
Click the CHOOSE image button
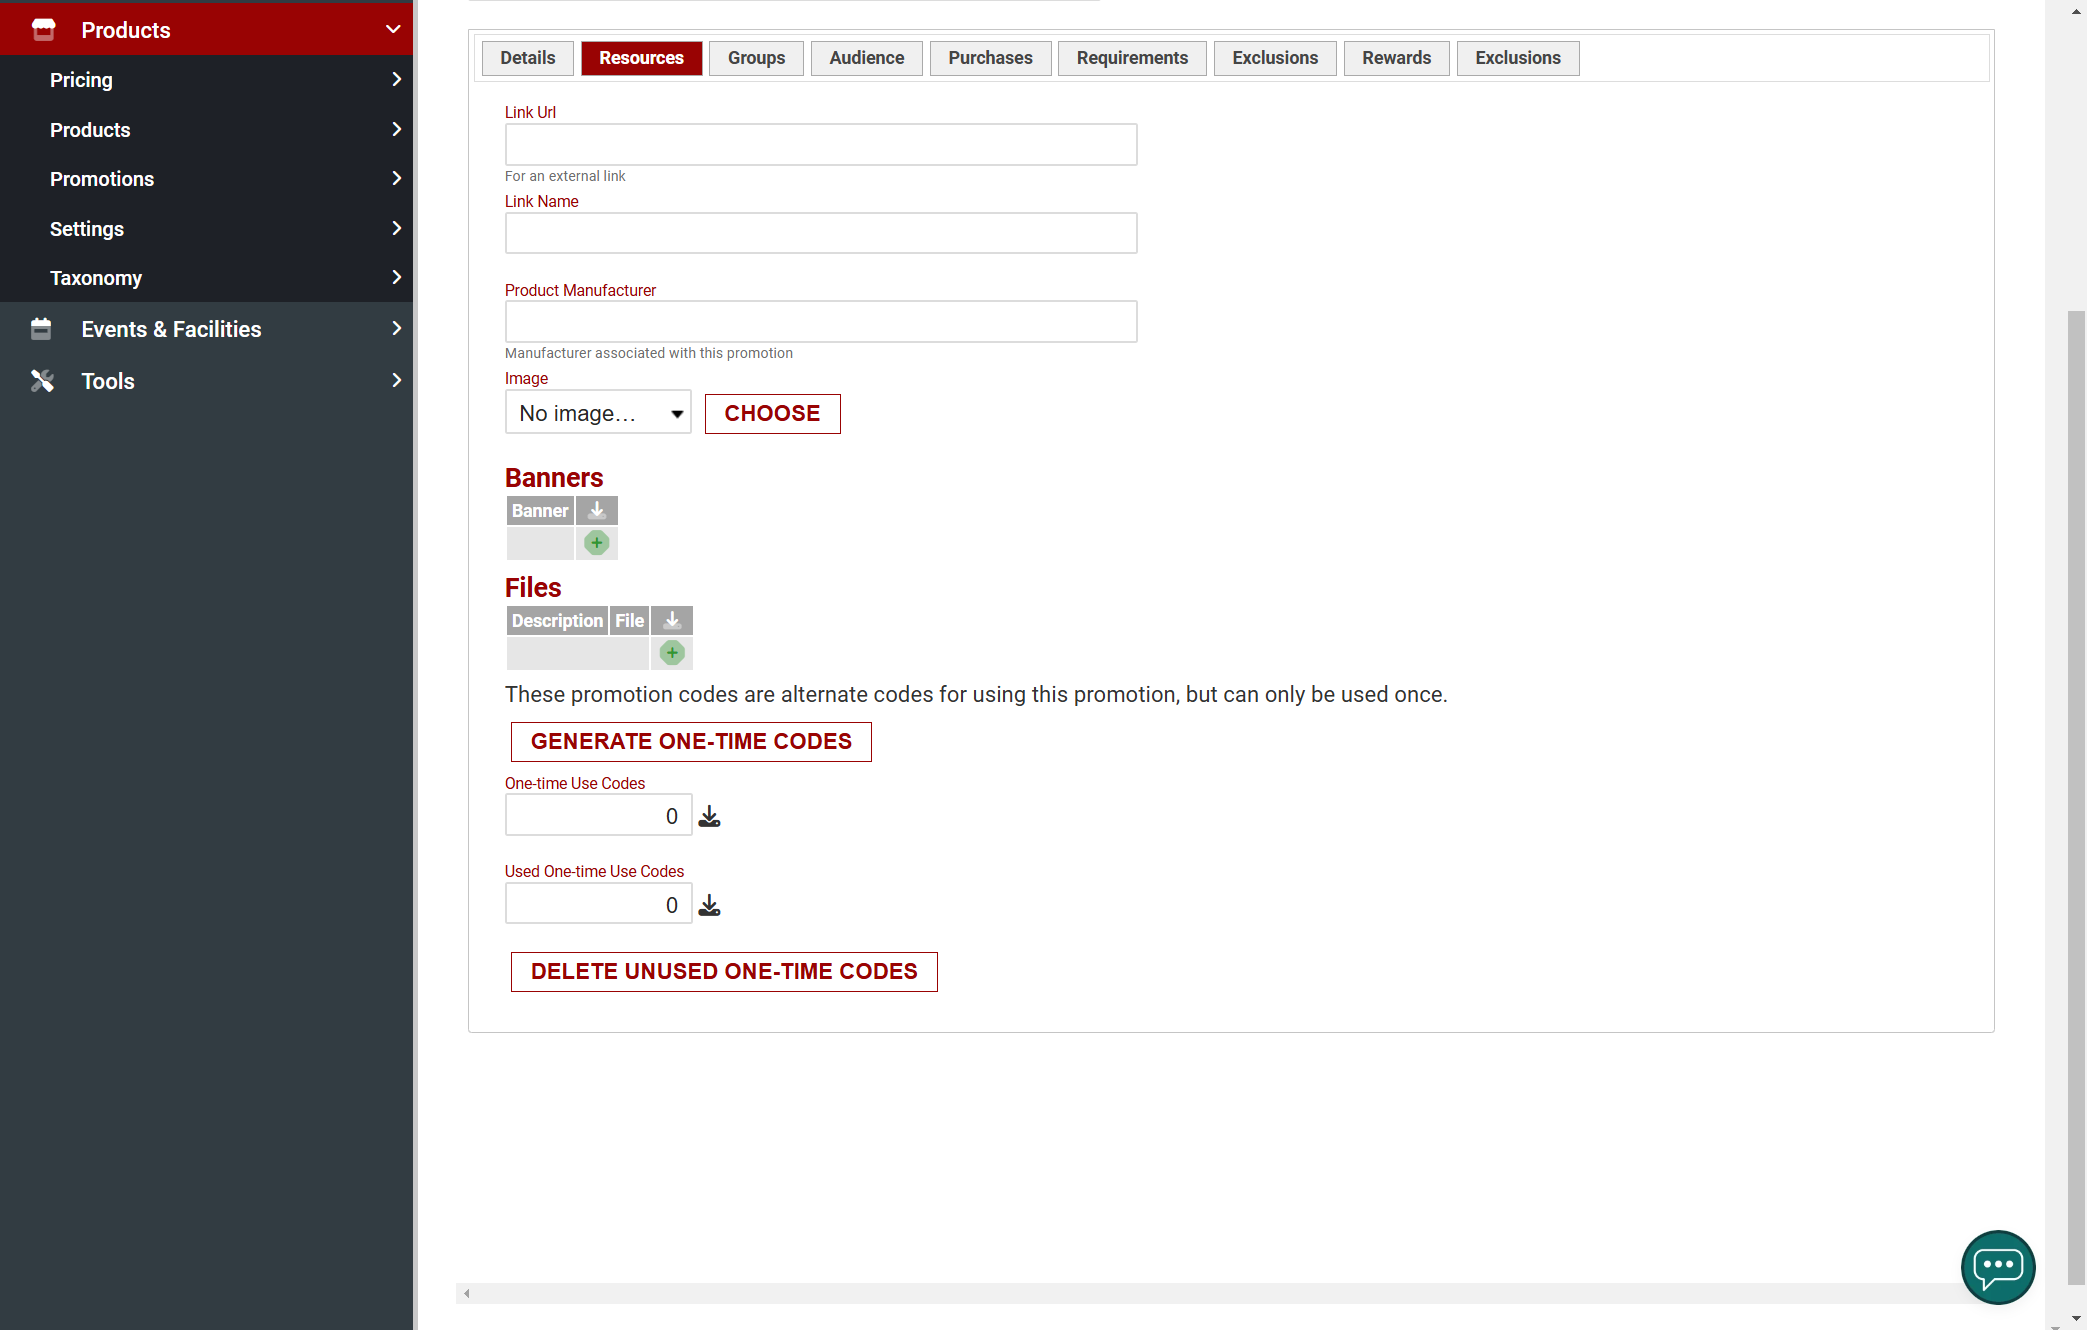[x=772, y=414]
